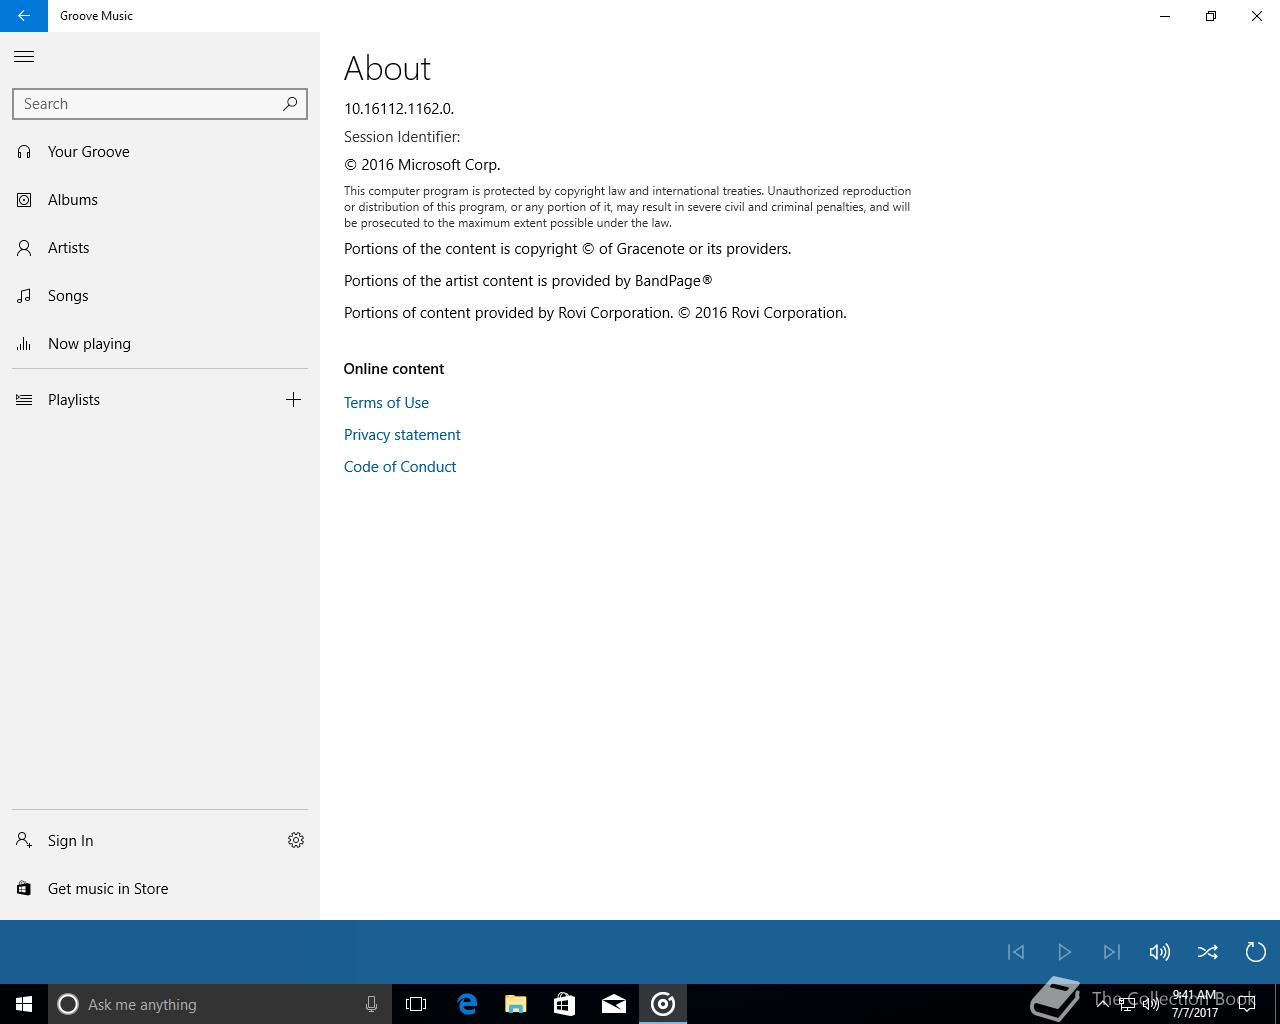Click the Gracenote copyright line

pyautogui.click(x=567, y=249)
